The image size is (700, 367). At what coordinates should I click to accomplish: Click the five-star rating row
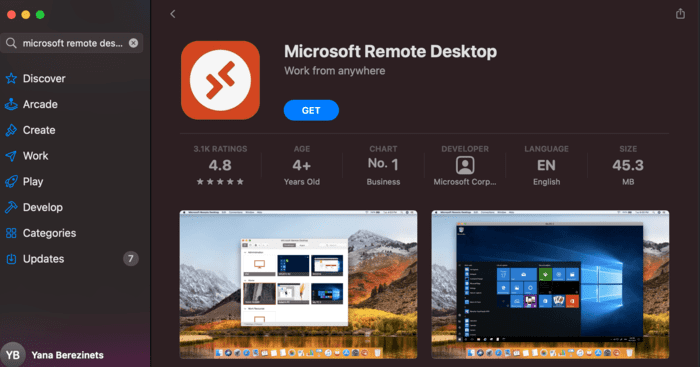click(220, 182)
